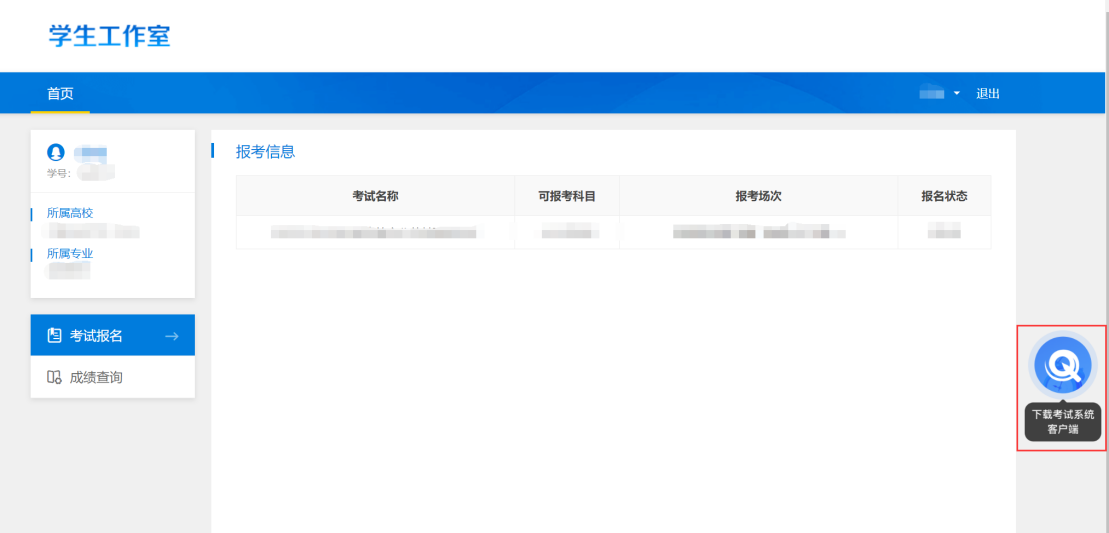Click the clipboard icon beside 考试报名
This screenshot has width=1109, height=533.
55,336
